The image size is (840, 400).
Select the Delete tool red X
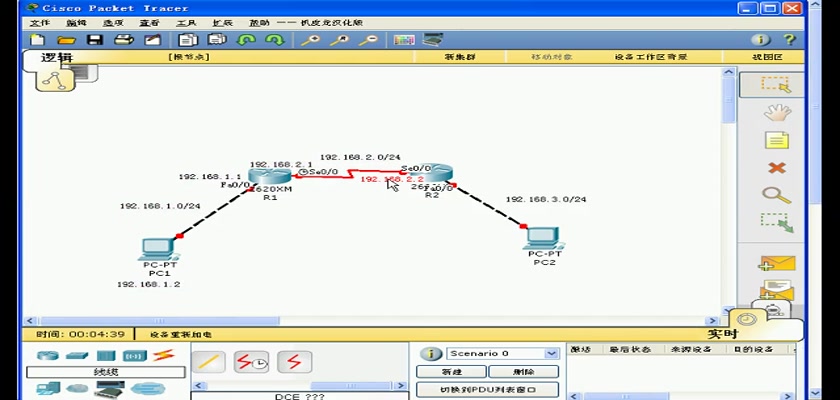coord(776,168)
